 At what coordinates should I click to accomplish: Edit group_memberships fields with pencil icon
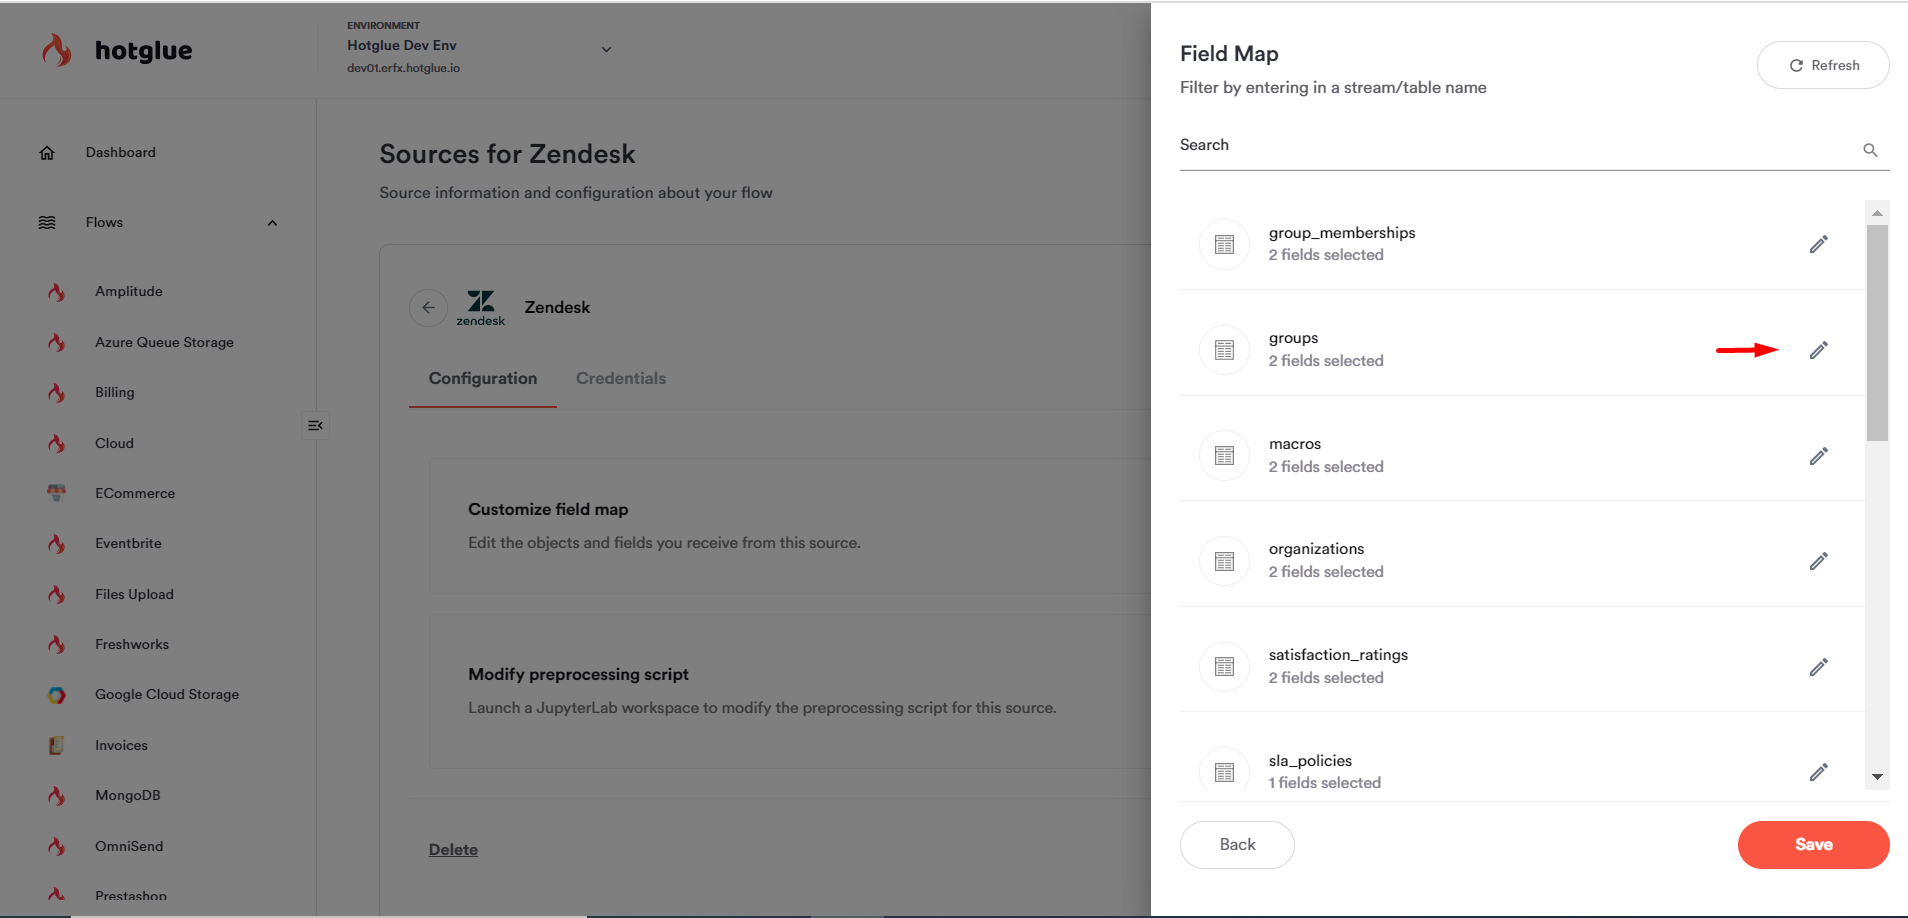pos(1818,244)
